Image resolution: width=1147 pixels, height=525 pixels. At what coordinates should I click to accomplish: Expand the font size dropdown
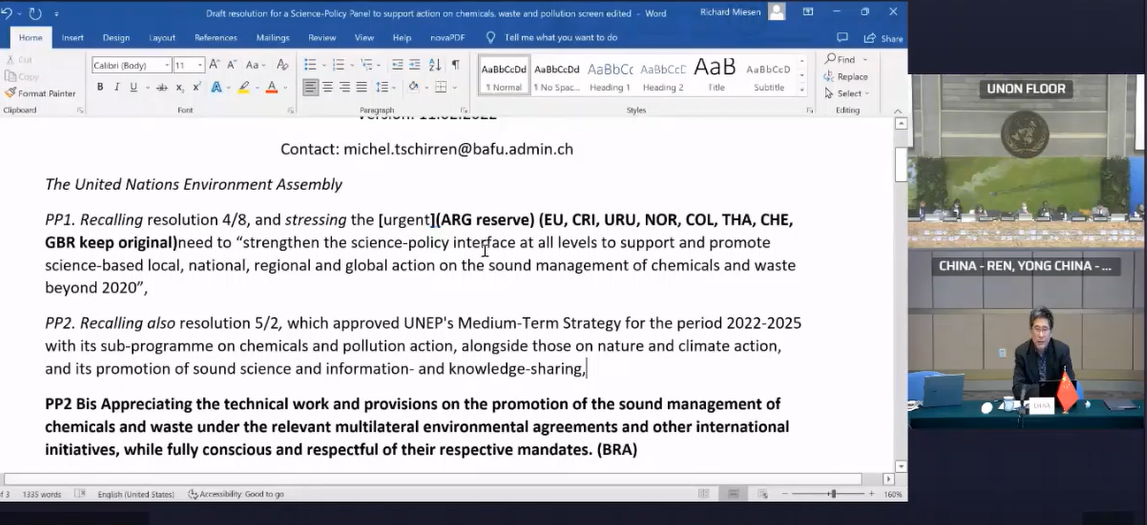pos(200,65)
